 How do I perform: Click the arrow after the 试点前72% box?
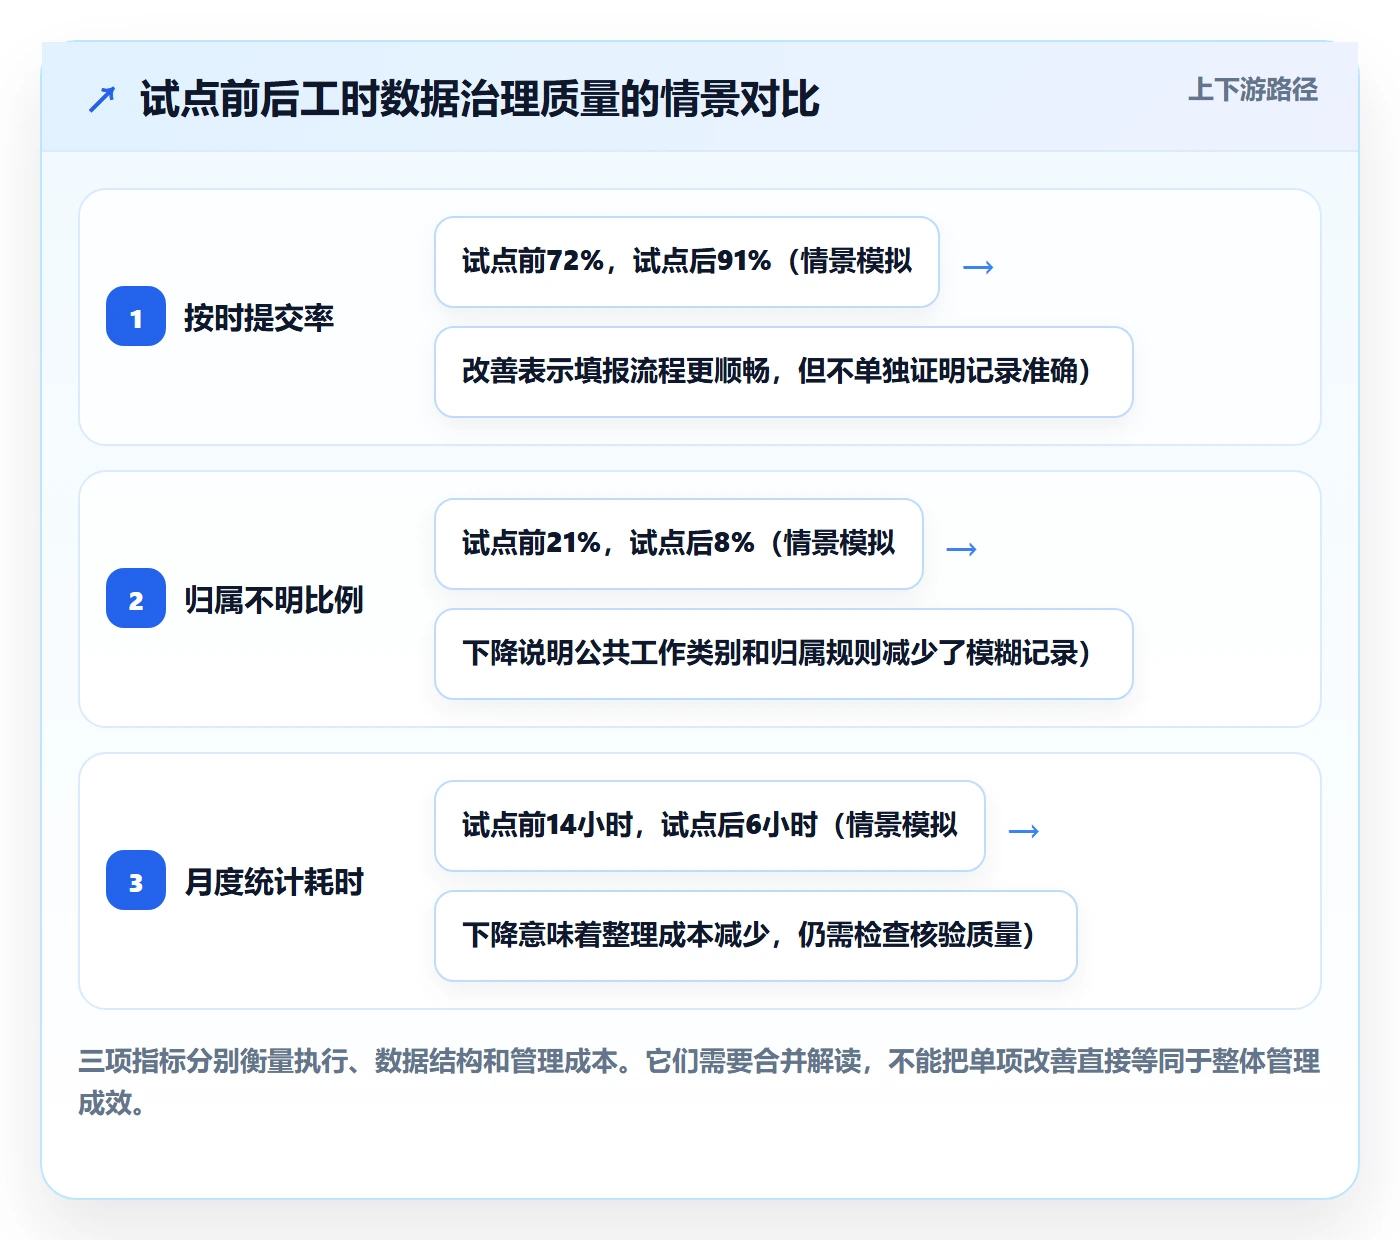(978, 267)
